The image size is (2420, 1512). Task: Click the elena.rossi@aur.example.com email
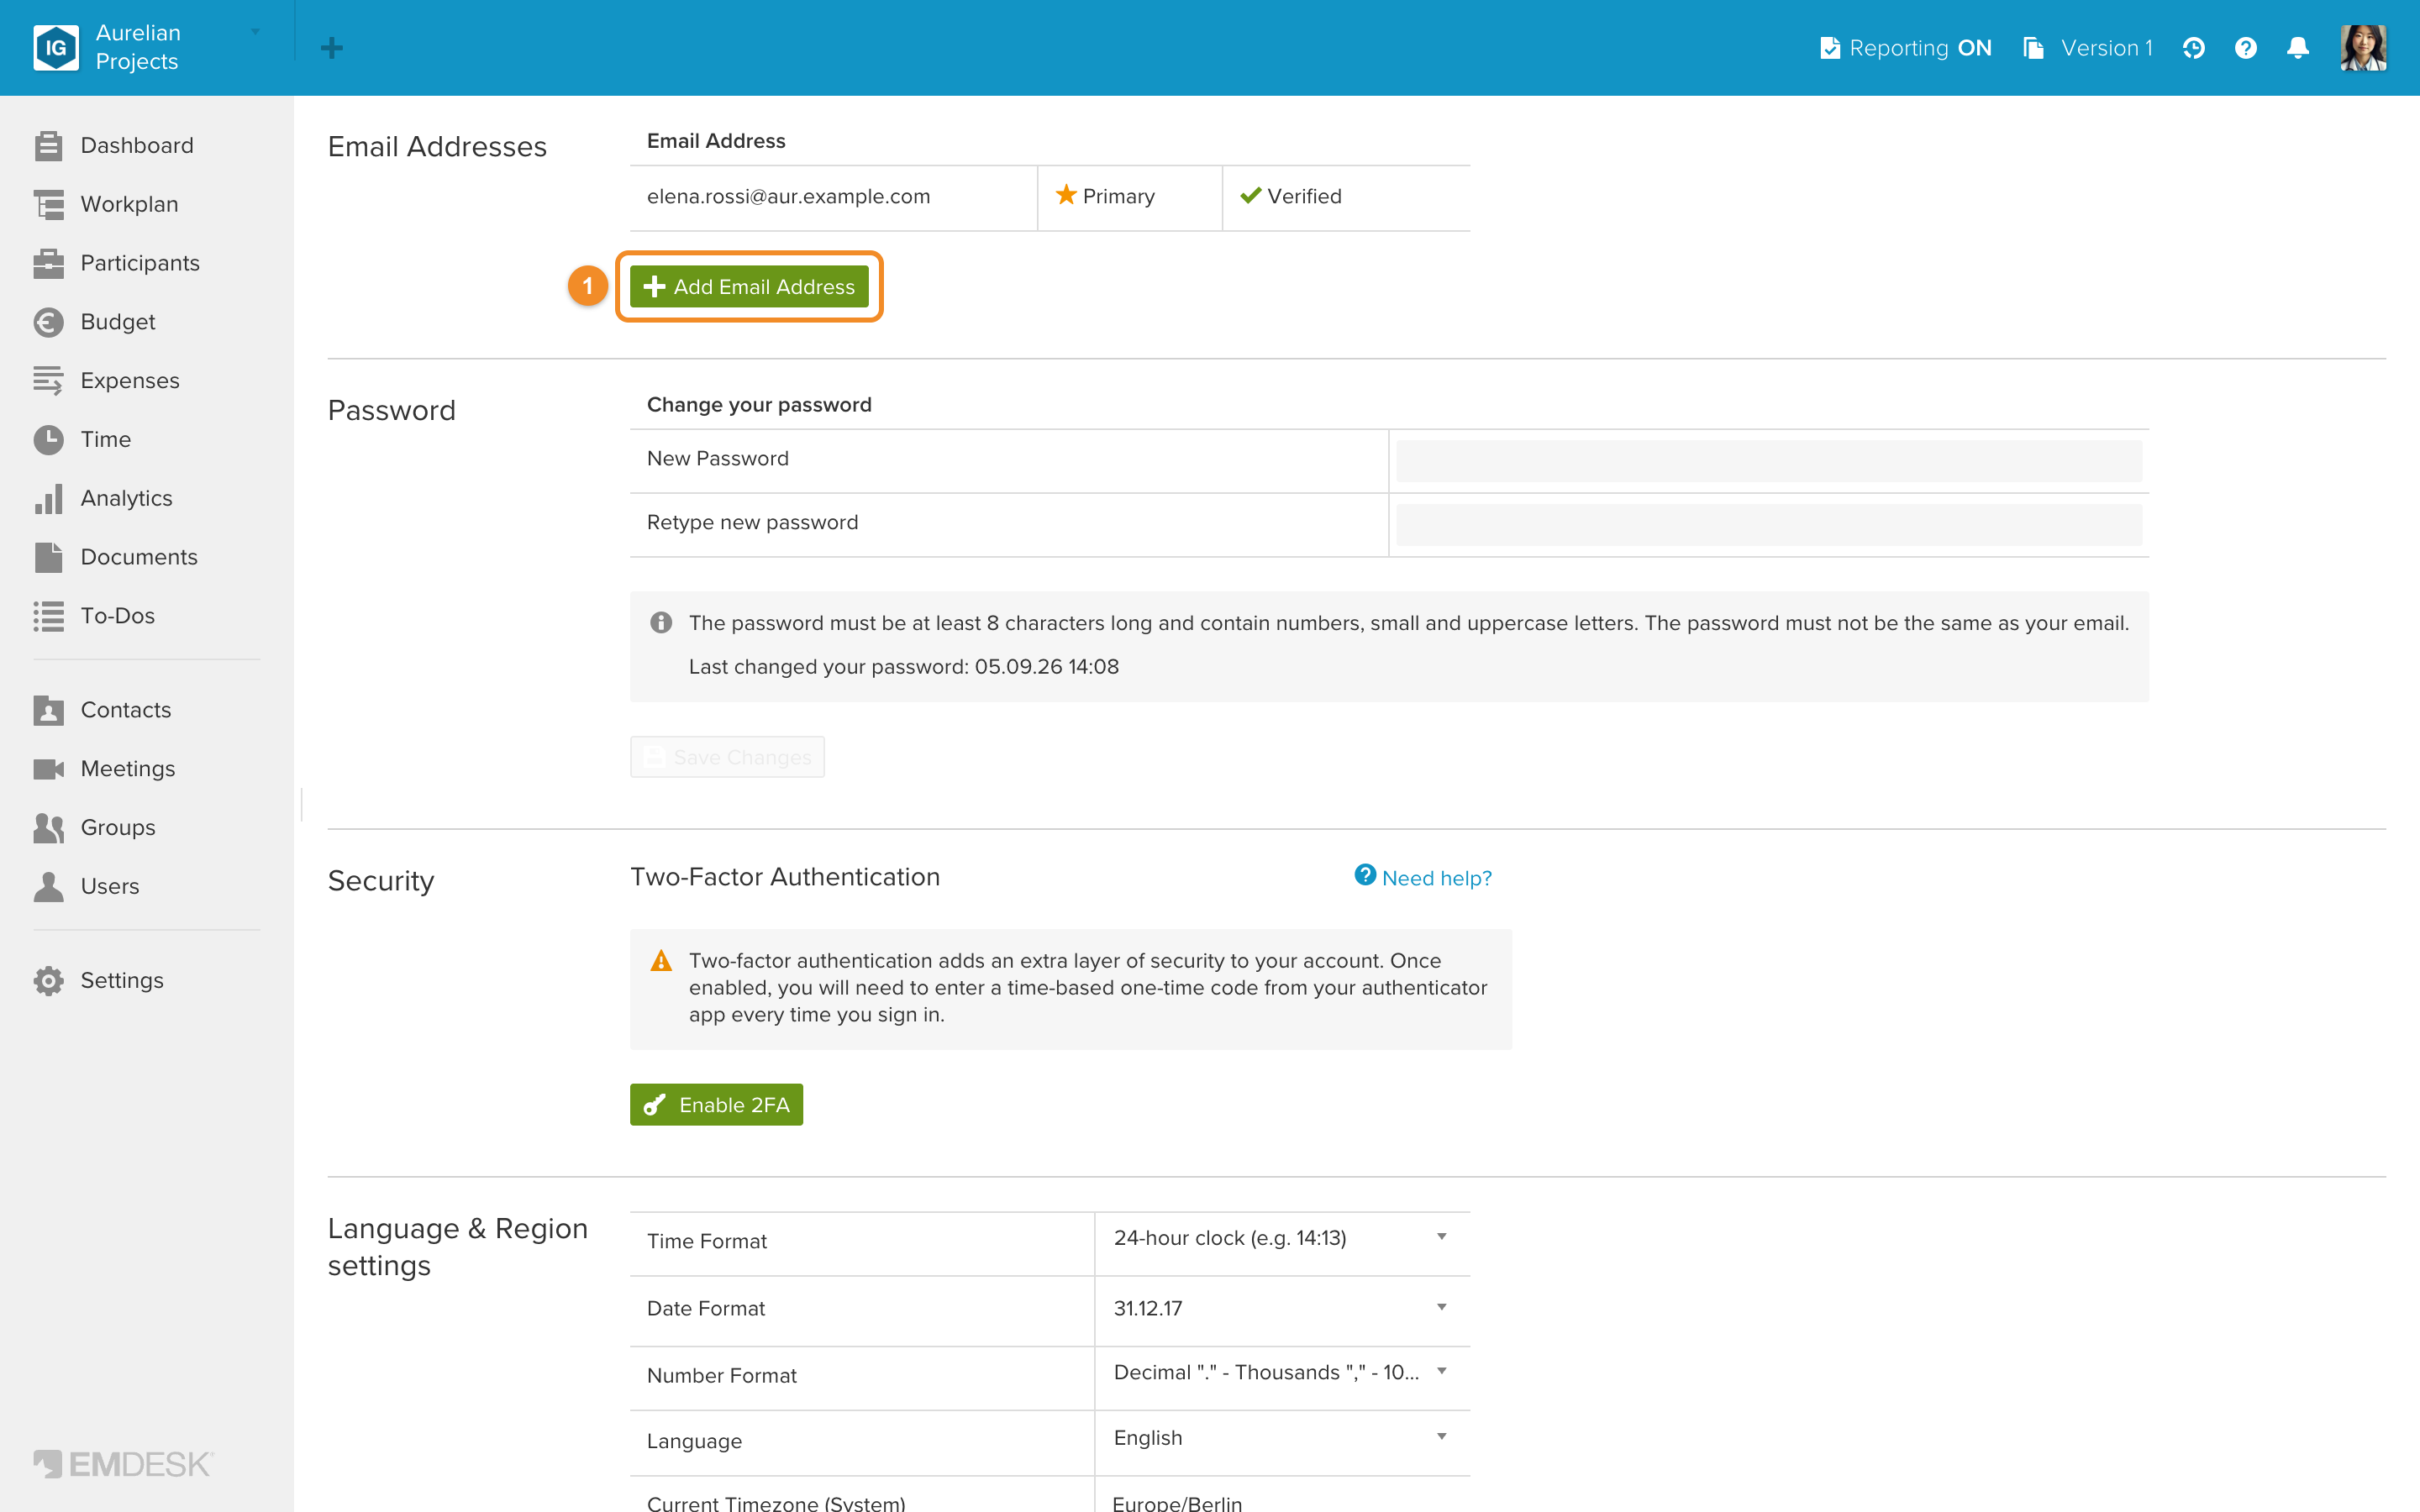788,197
